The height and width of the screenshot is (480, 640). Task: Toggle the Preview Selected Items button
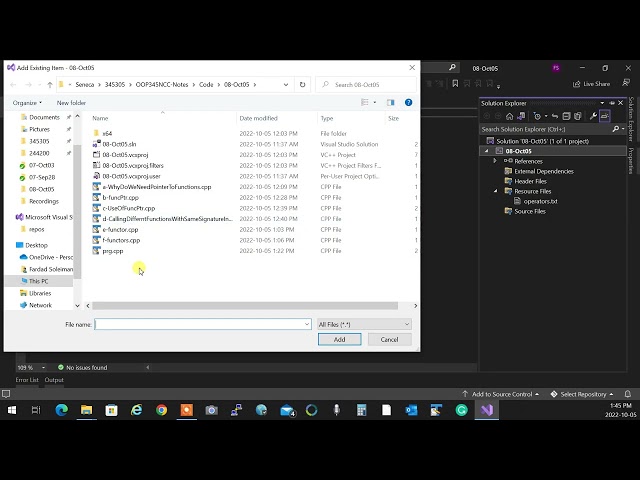pos(605,116)
